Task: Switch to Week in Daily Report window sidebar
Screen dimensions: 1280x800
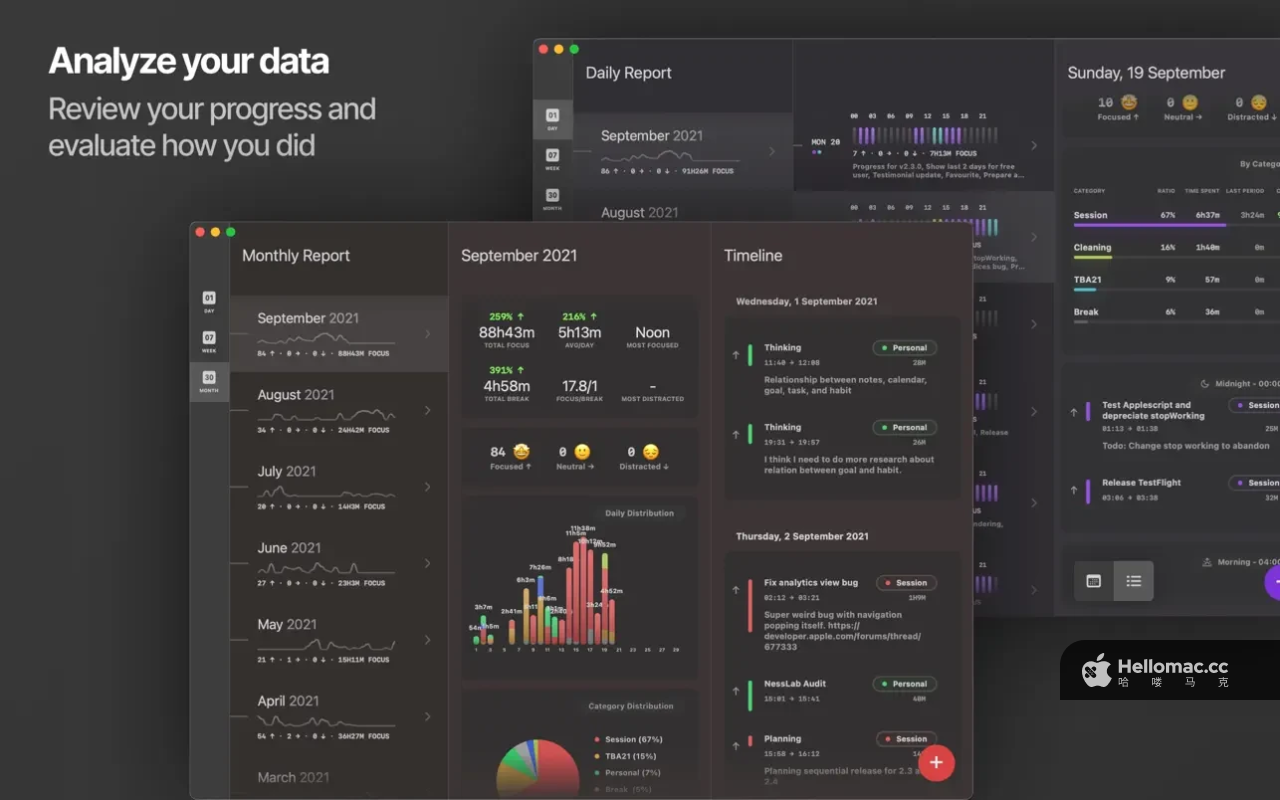Action: (552, 159)
